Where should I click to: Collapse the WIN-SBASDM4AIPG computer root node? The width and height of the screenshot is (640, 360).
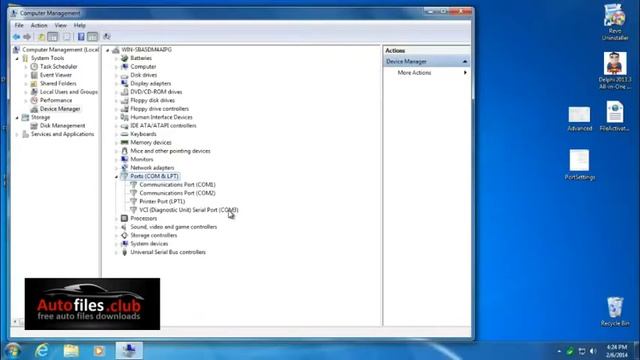[108, 50]
